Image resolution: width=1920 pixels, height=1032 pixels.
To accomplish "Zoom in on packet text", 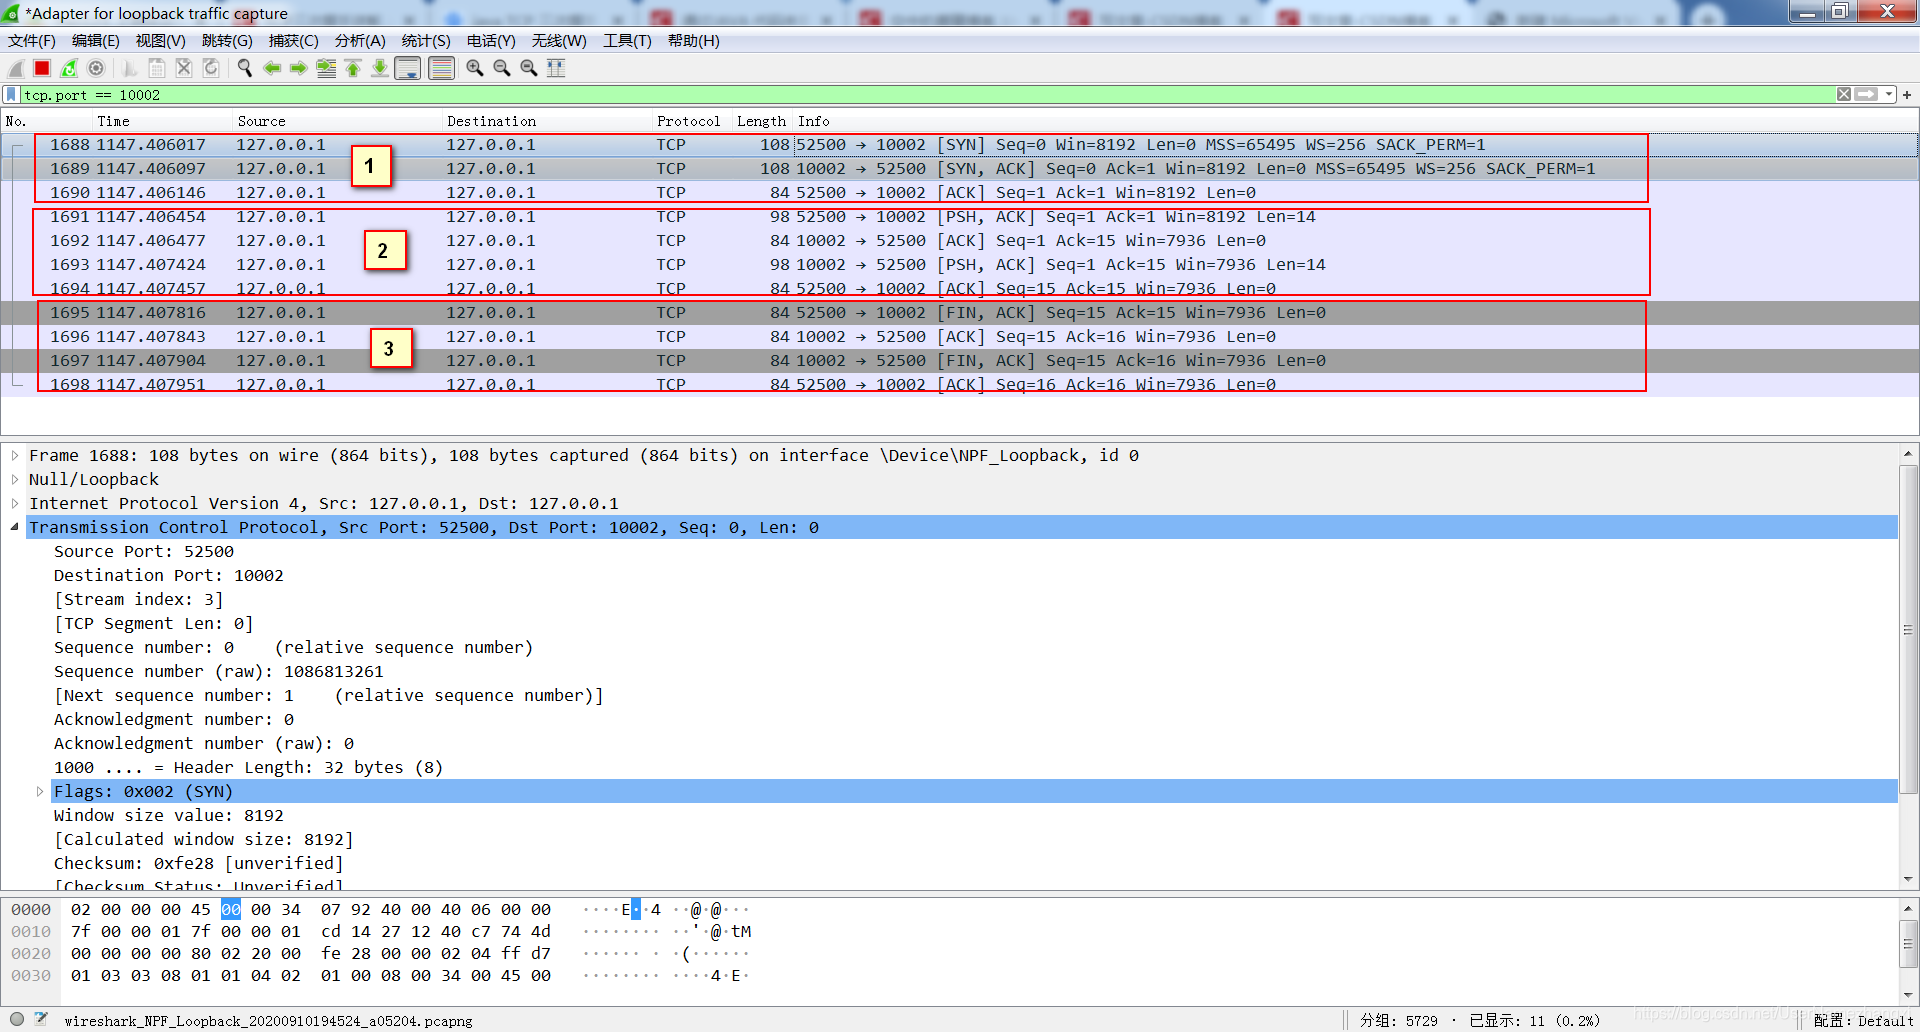I will click(x=475, y=68).
